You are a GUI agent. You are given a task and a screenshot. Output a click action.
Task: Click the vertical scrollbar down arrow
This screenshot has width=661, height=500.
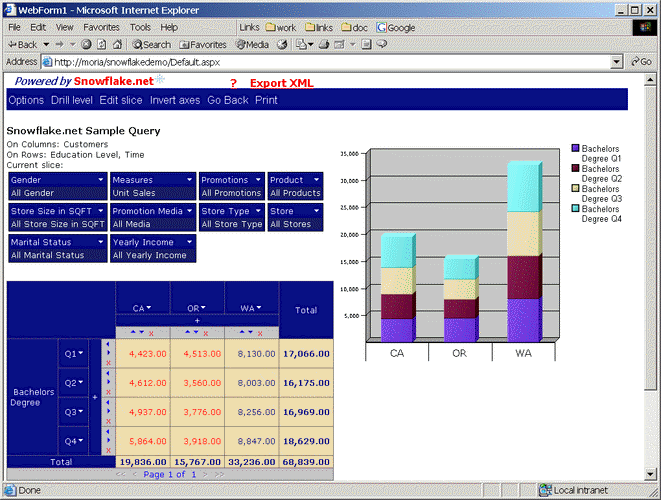tap(650, 474)
